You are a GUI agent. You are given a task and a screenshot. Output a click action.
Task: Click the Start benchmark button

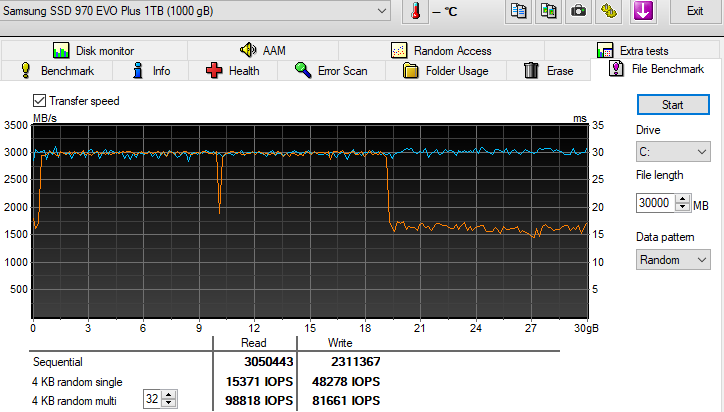pos(673,105)
